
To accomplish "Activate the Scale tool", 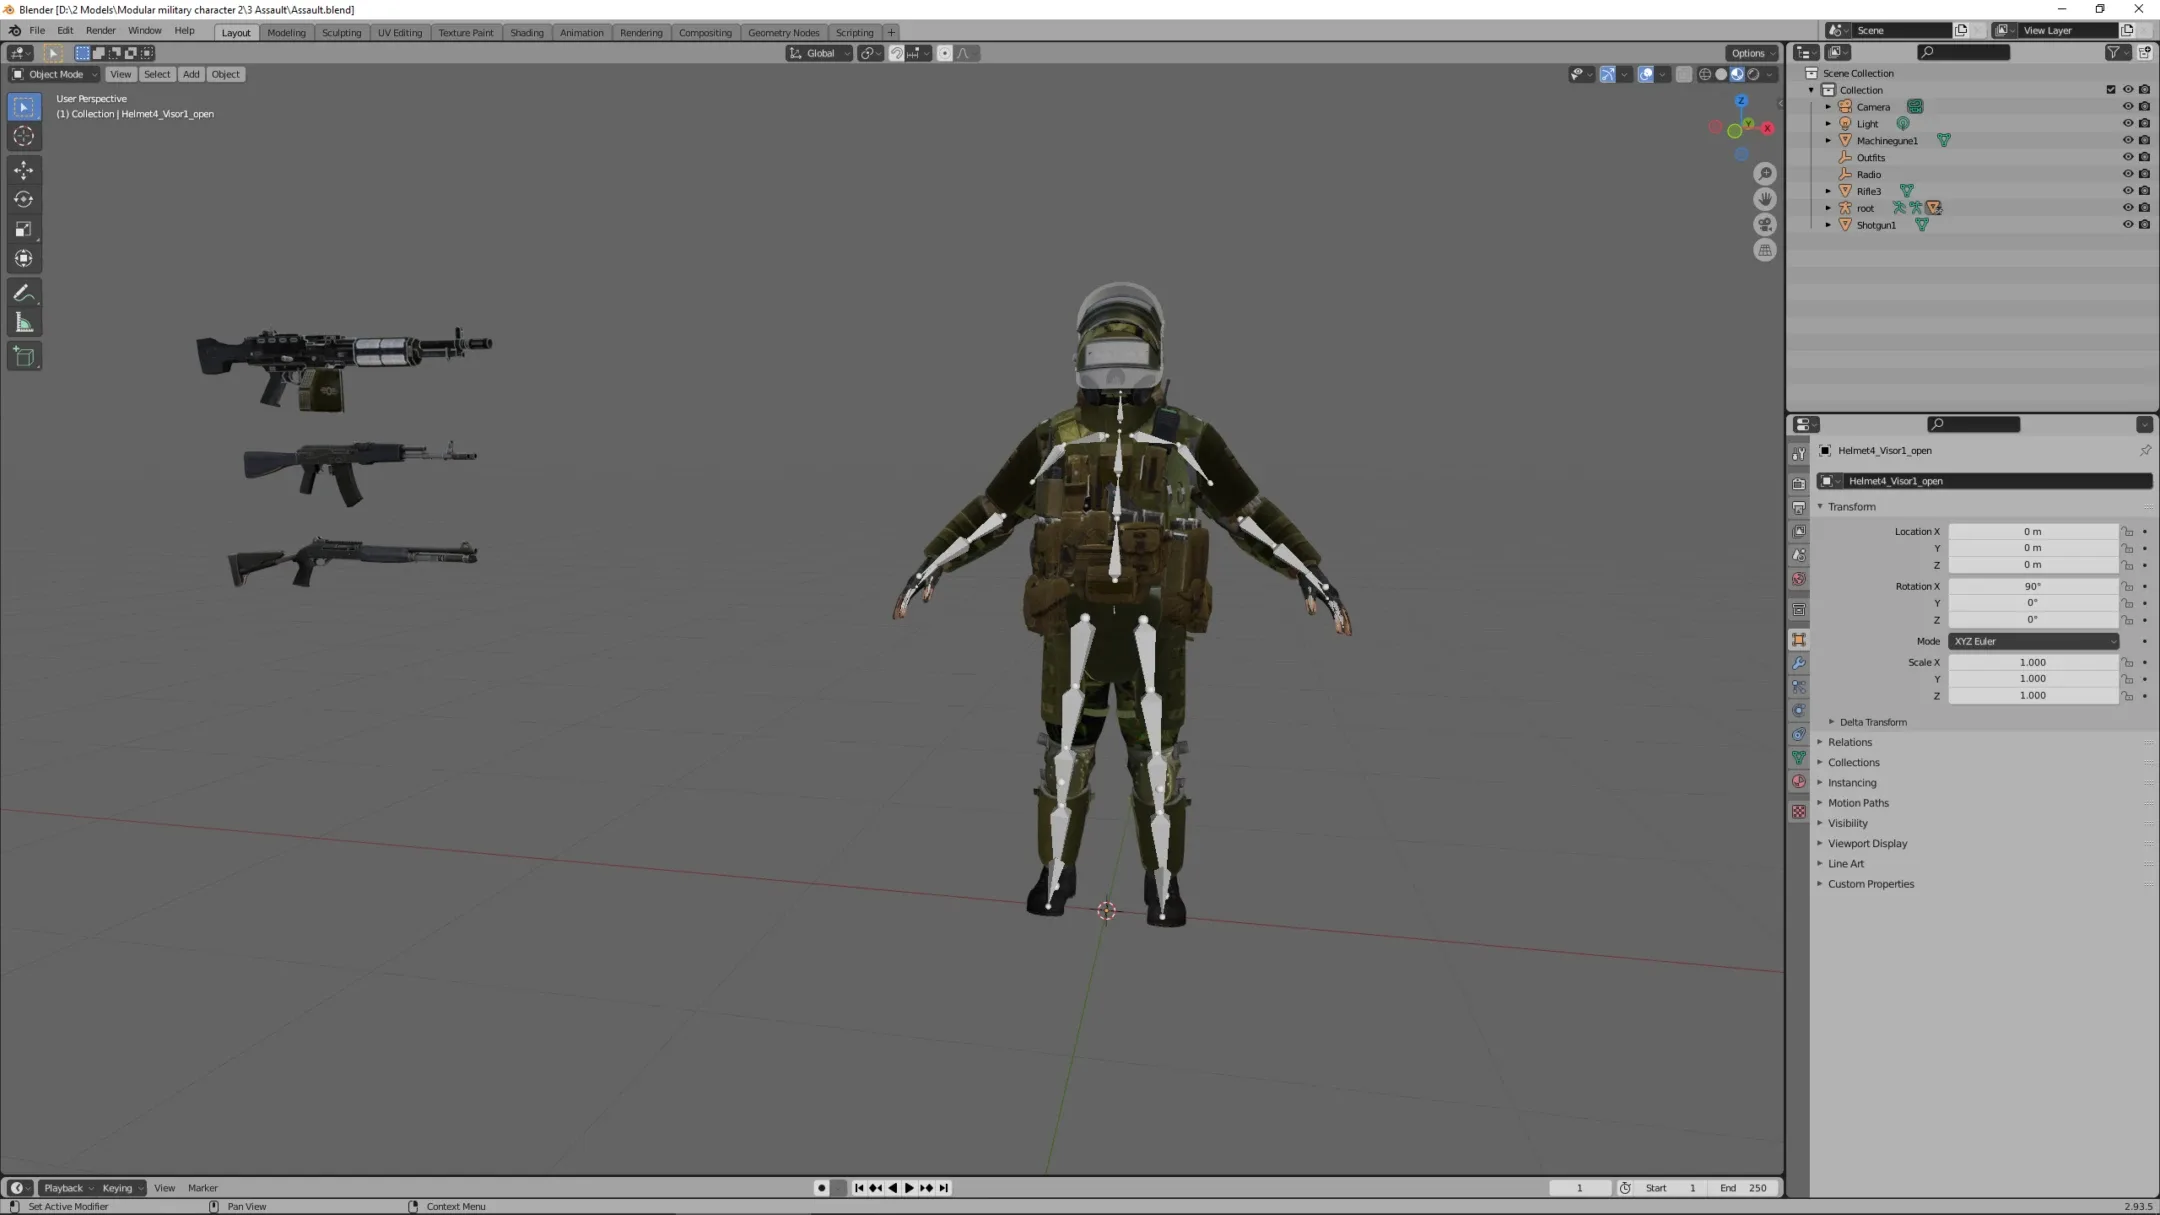I will [x=24, y=229].
